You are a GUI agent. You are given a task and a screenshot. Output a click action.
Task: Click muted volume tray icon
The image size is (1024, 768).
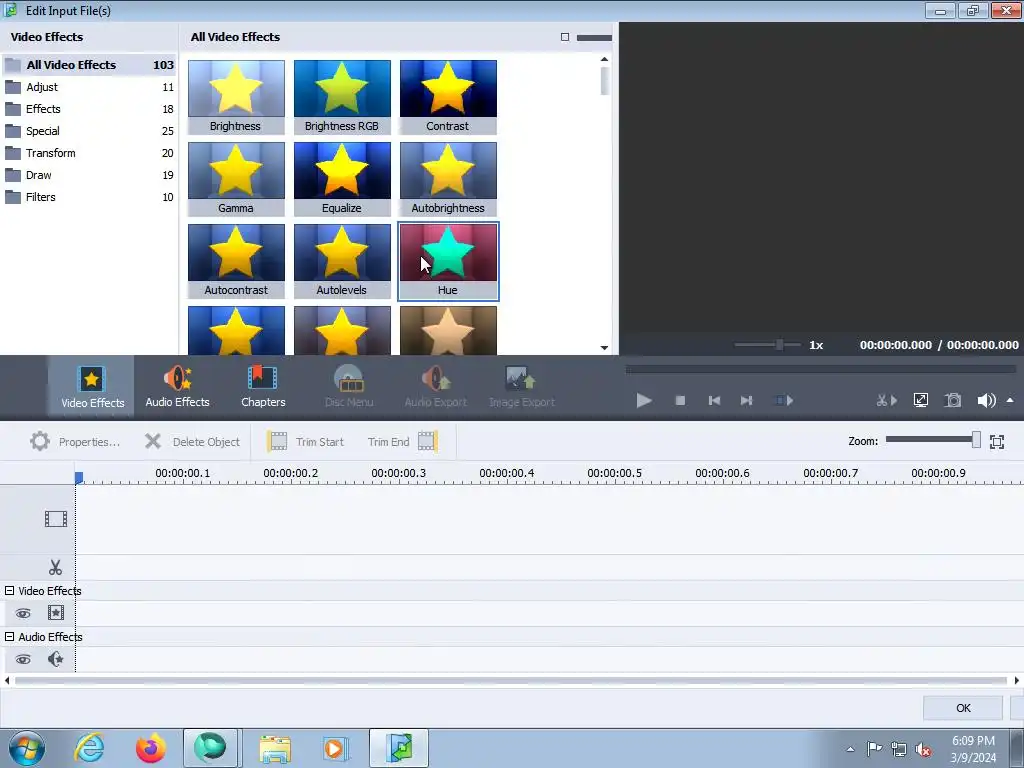click(x=923, y=749)
